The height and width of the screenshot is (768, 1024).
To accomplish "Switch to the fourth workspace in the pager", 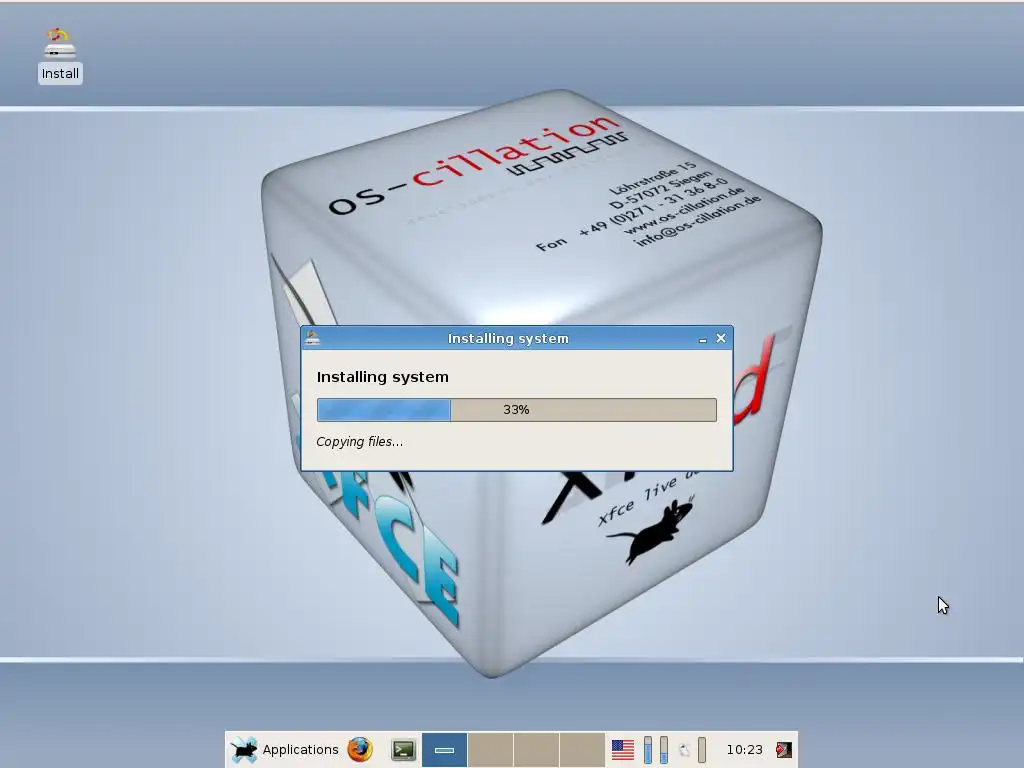I will pyautogui.click(x=582, y=750).
